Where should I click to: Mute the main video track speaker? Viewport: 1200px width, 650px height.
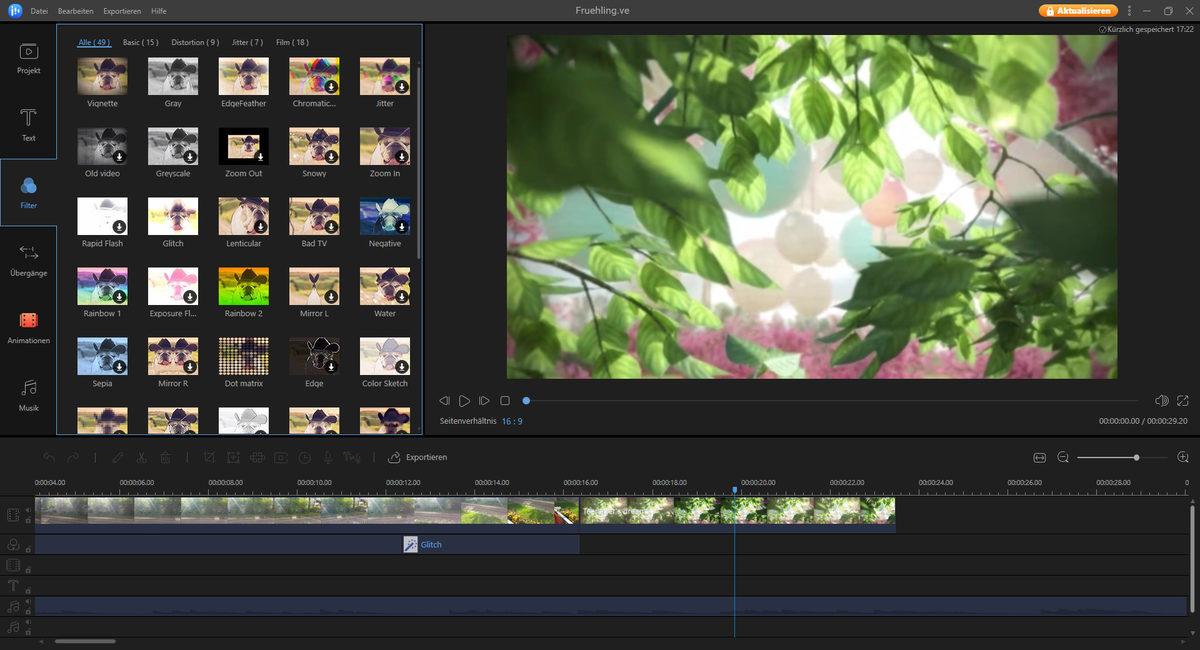pos(28,508)
